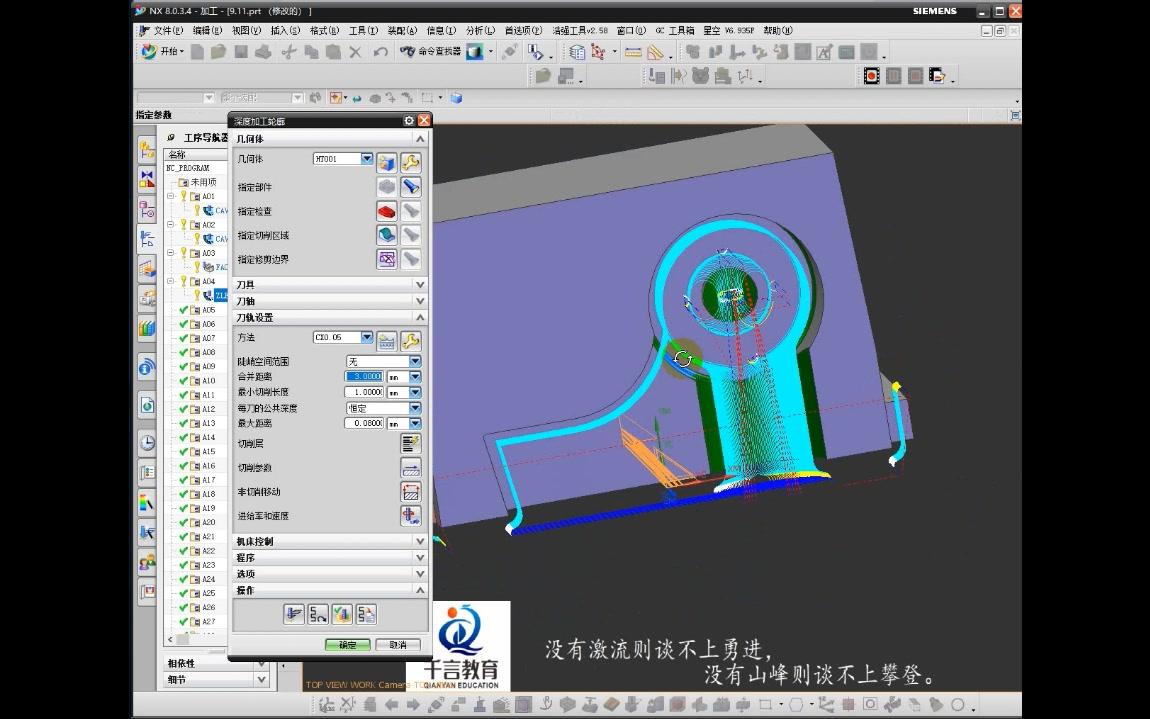
Task: Click the red 指定检查 (Specify Check) icon
Action: point(386,212)
